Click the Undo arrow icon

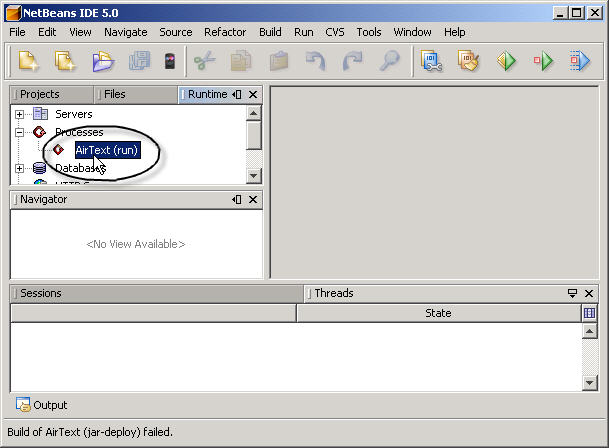(x=316, y=61)
